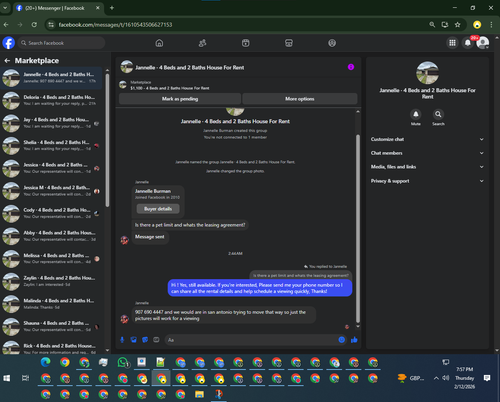Viewport: 500px width, 402px height.
Task: Open the Windows Start menu
Action: click(7, 378)
